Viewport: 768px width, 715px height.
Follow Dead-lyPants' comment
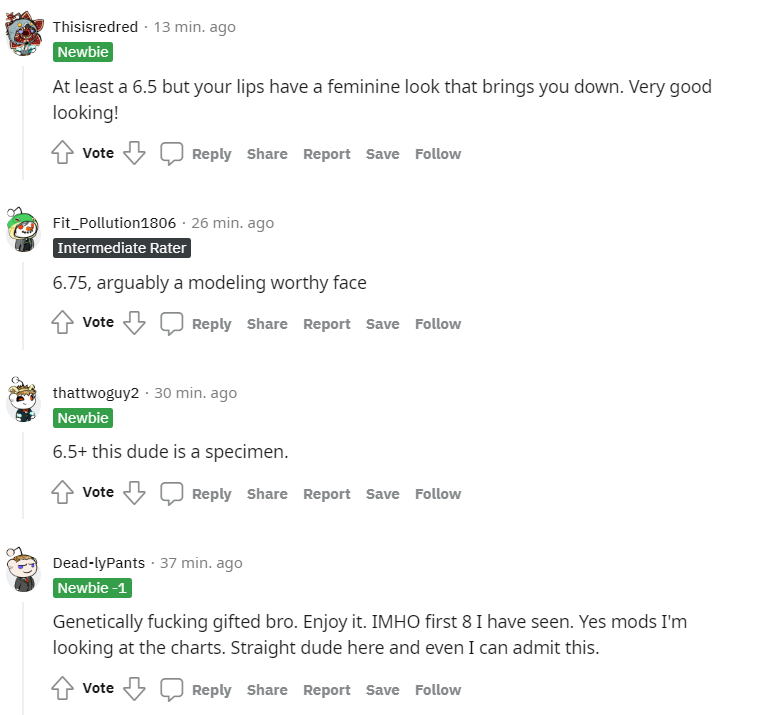point(438,690)
